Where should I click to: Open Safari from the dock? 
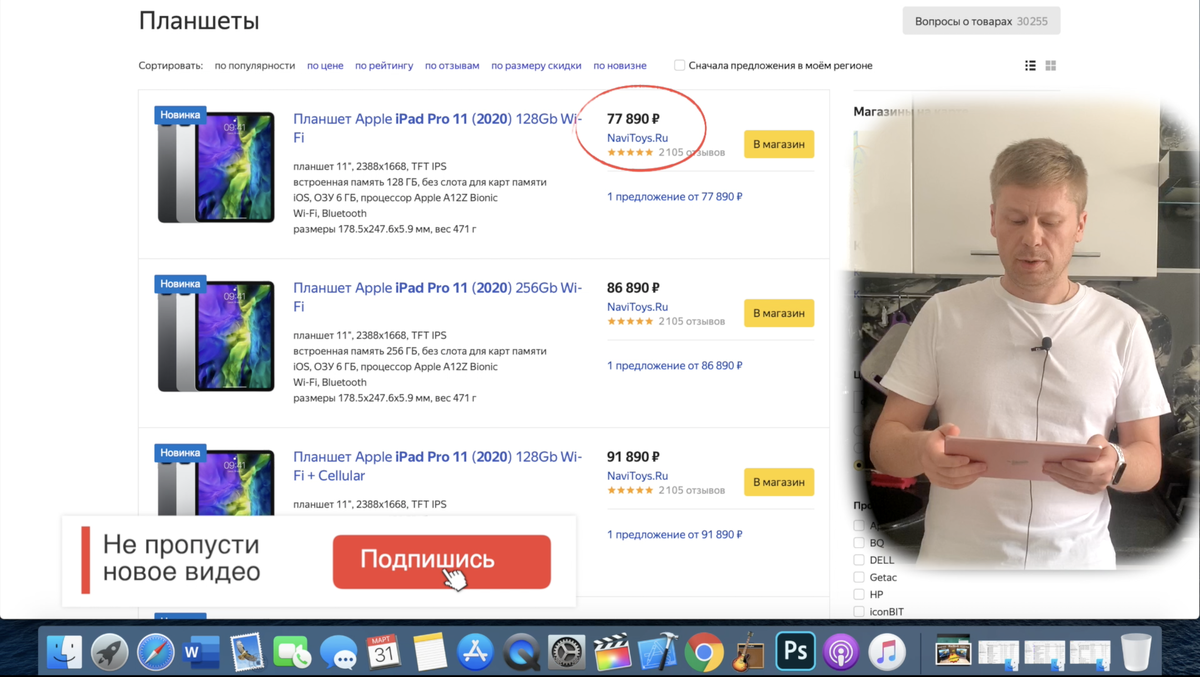tap(156, 652)
